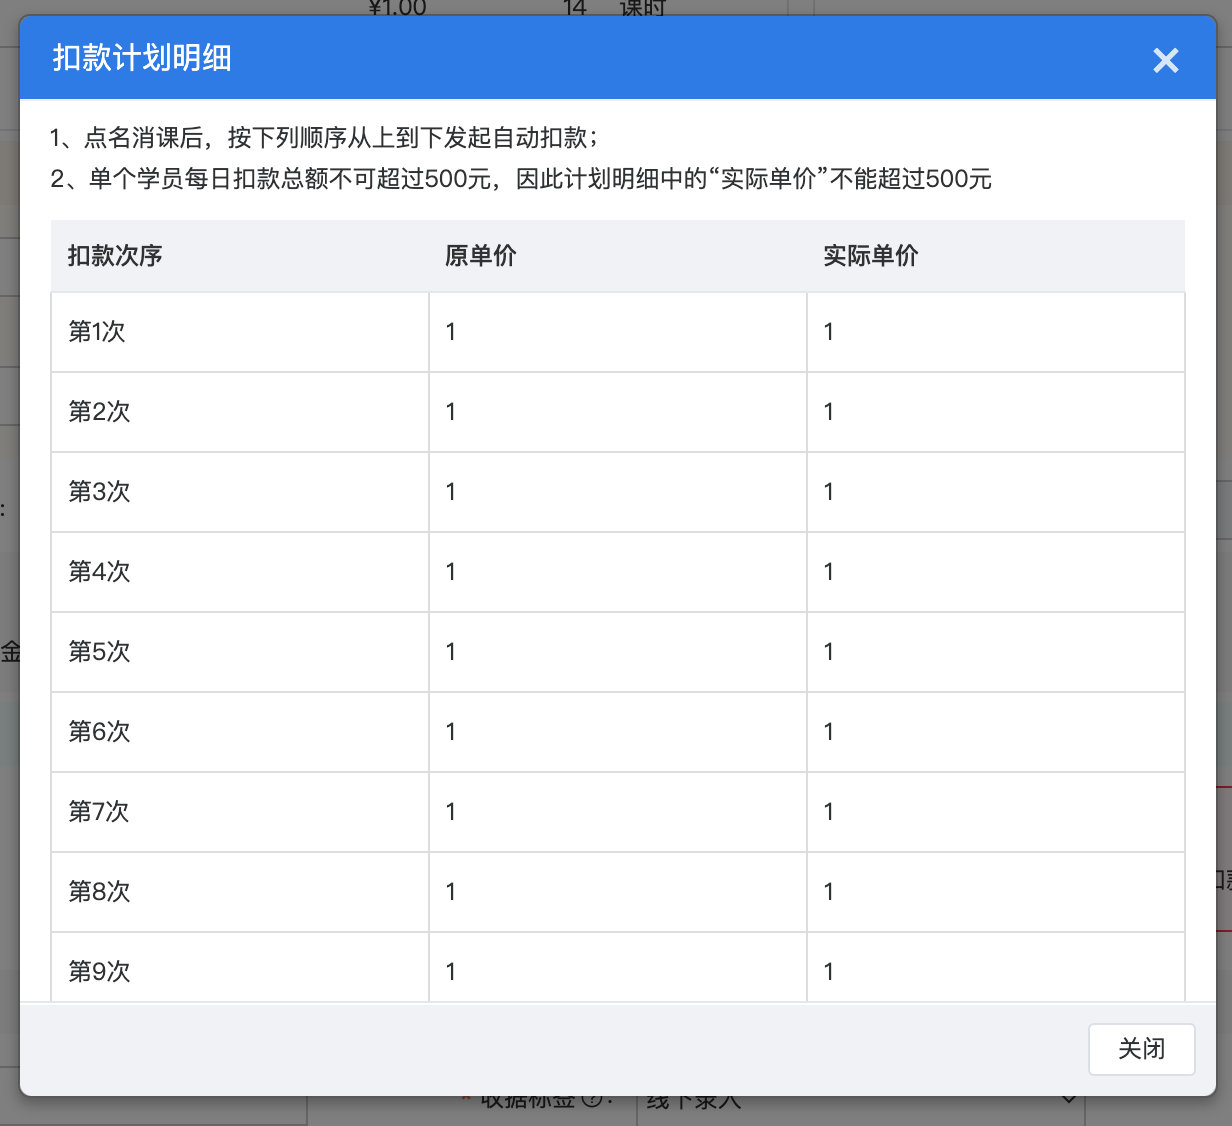Image resolution: width=1232 pixels, height=1126 pixels.
Task: Click the 关闭 button
Action: pyautogui.click(x=1141, y=1049)
